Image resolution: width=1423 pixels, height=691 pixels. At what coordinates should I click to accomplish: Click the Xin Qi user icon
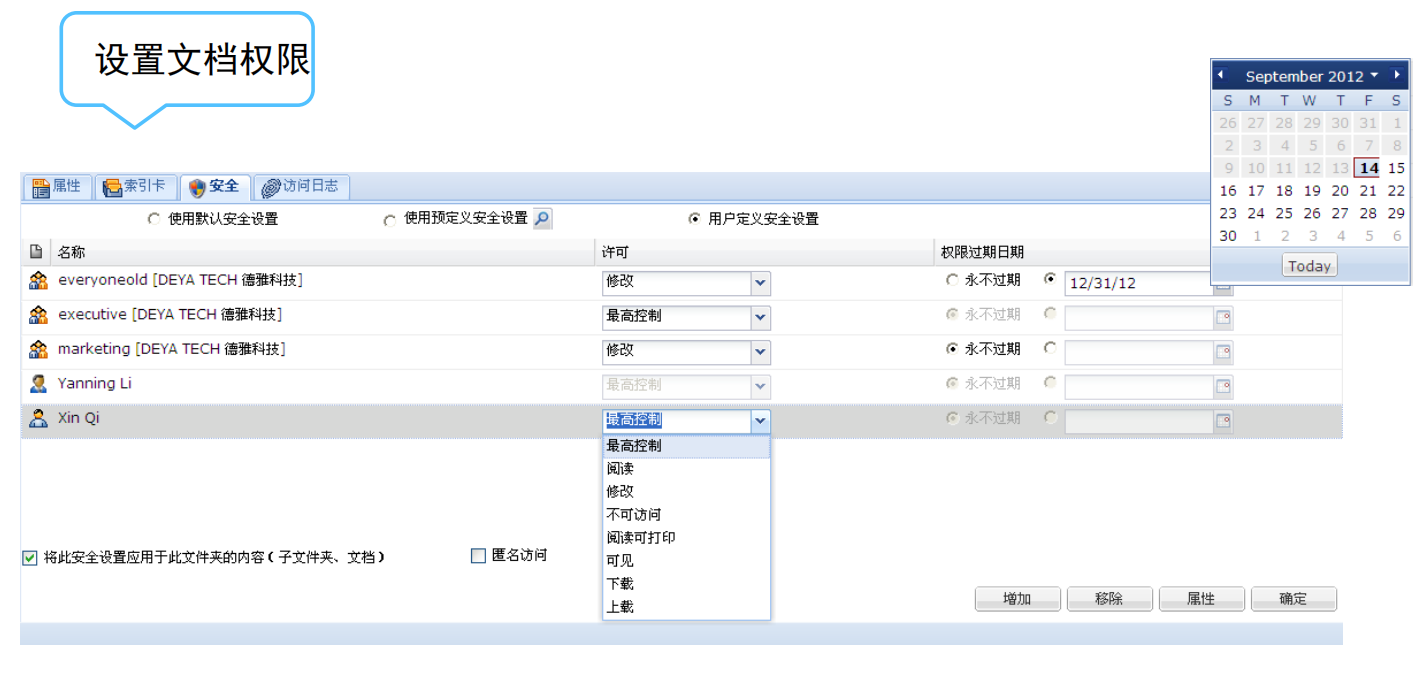tap(38, 419)
